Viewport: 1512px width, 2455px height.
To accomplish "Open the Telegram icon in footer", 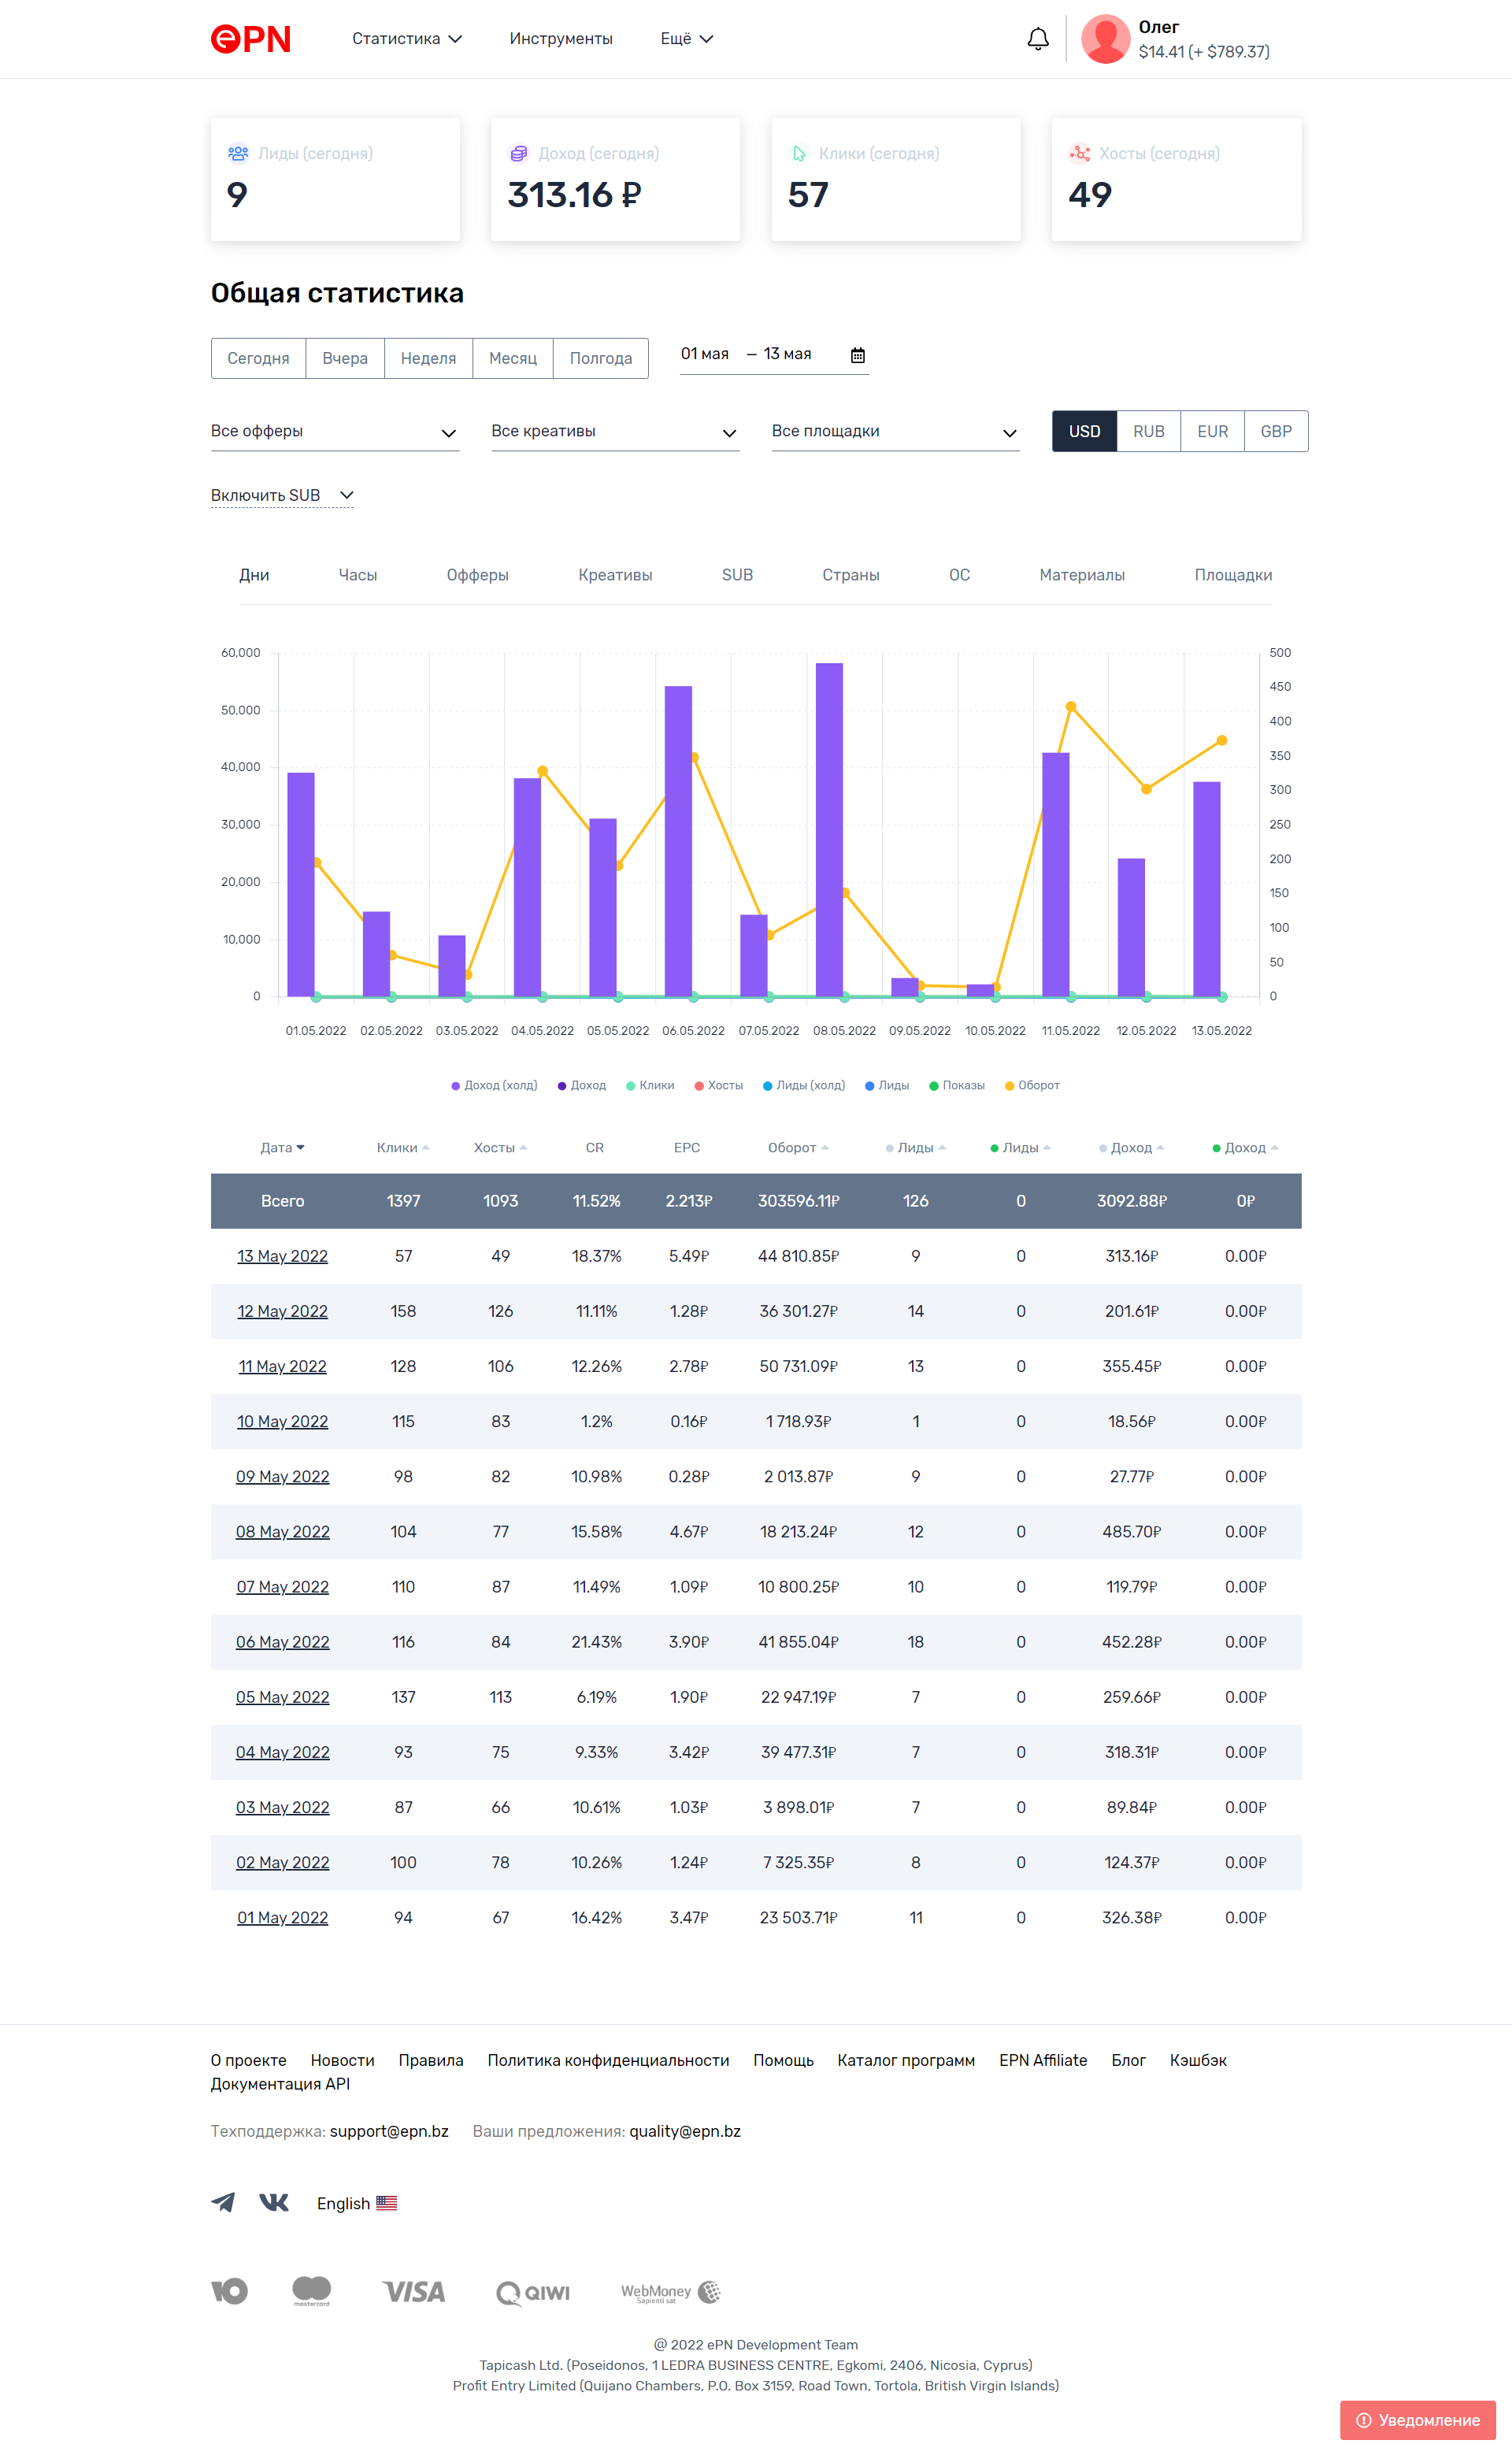I will pos(223,2203).
